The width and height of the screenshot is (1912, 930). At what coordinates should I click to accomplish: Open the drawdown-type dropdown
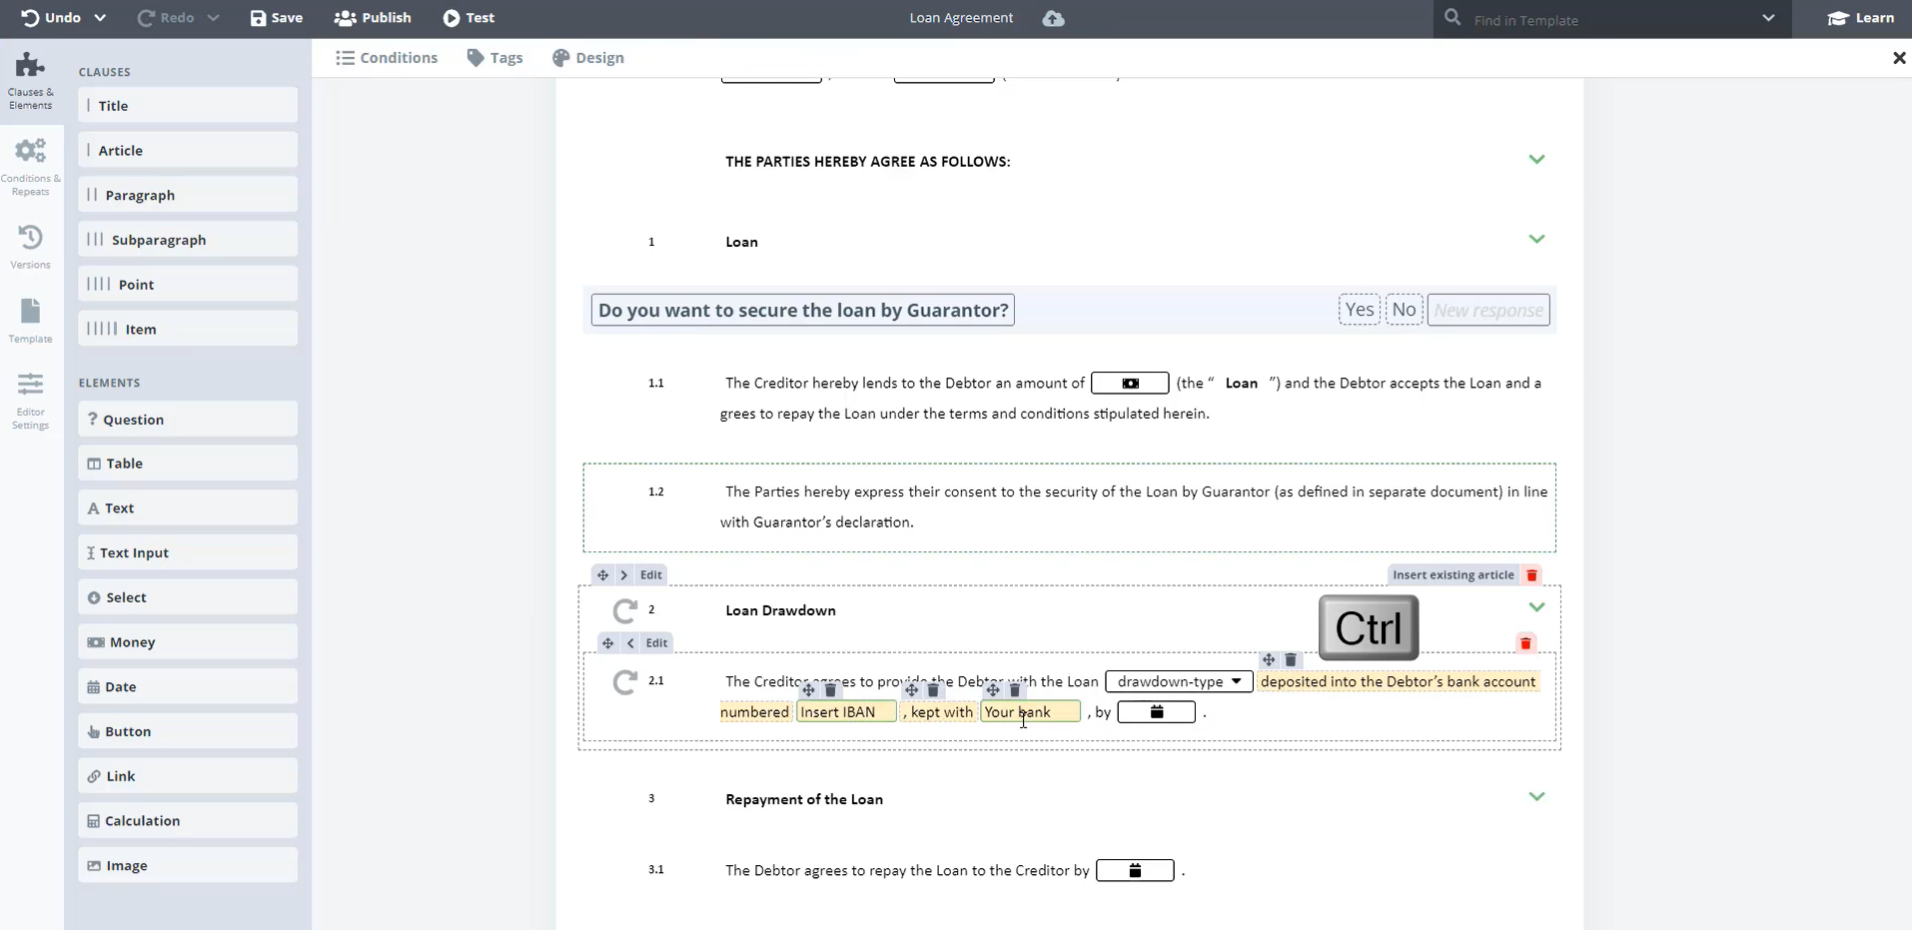point(1178,682)
